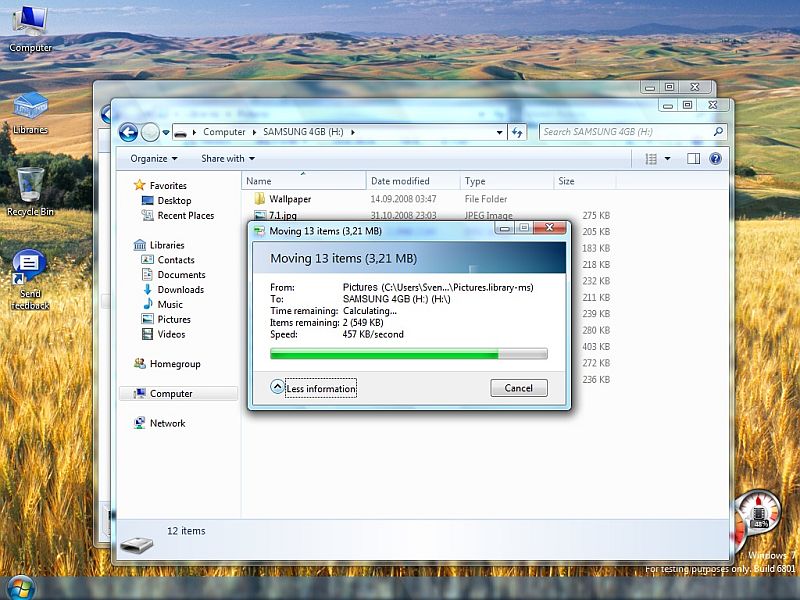This screenshot has width=800, height=600.
Task: Click the Refresh button beside address bar
Action: [x=517, y=133]
